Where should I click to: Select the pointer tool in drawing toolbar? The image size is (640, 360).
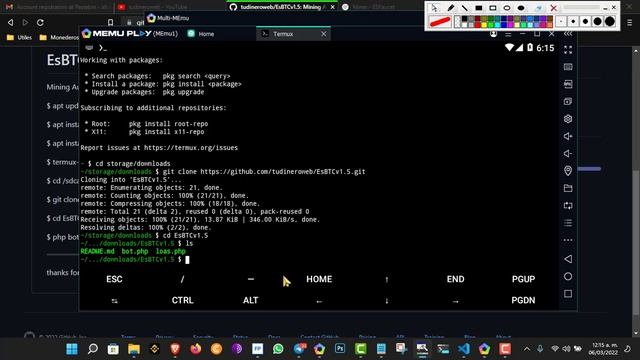pyautogui.click(x=435, y=8)
